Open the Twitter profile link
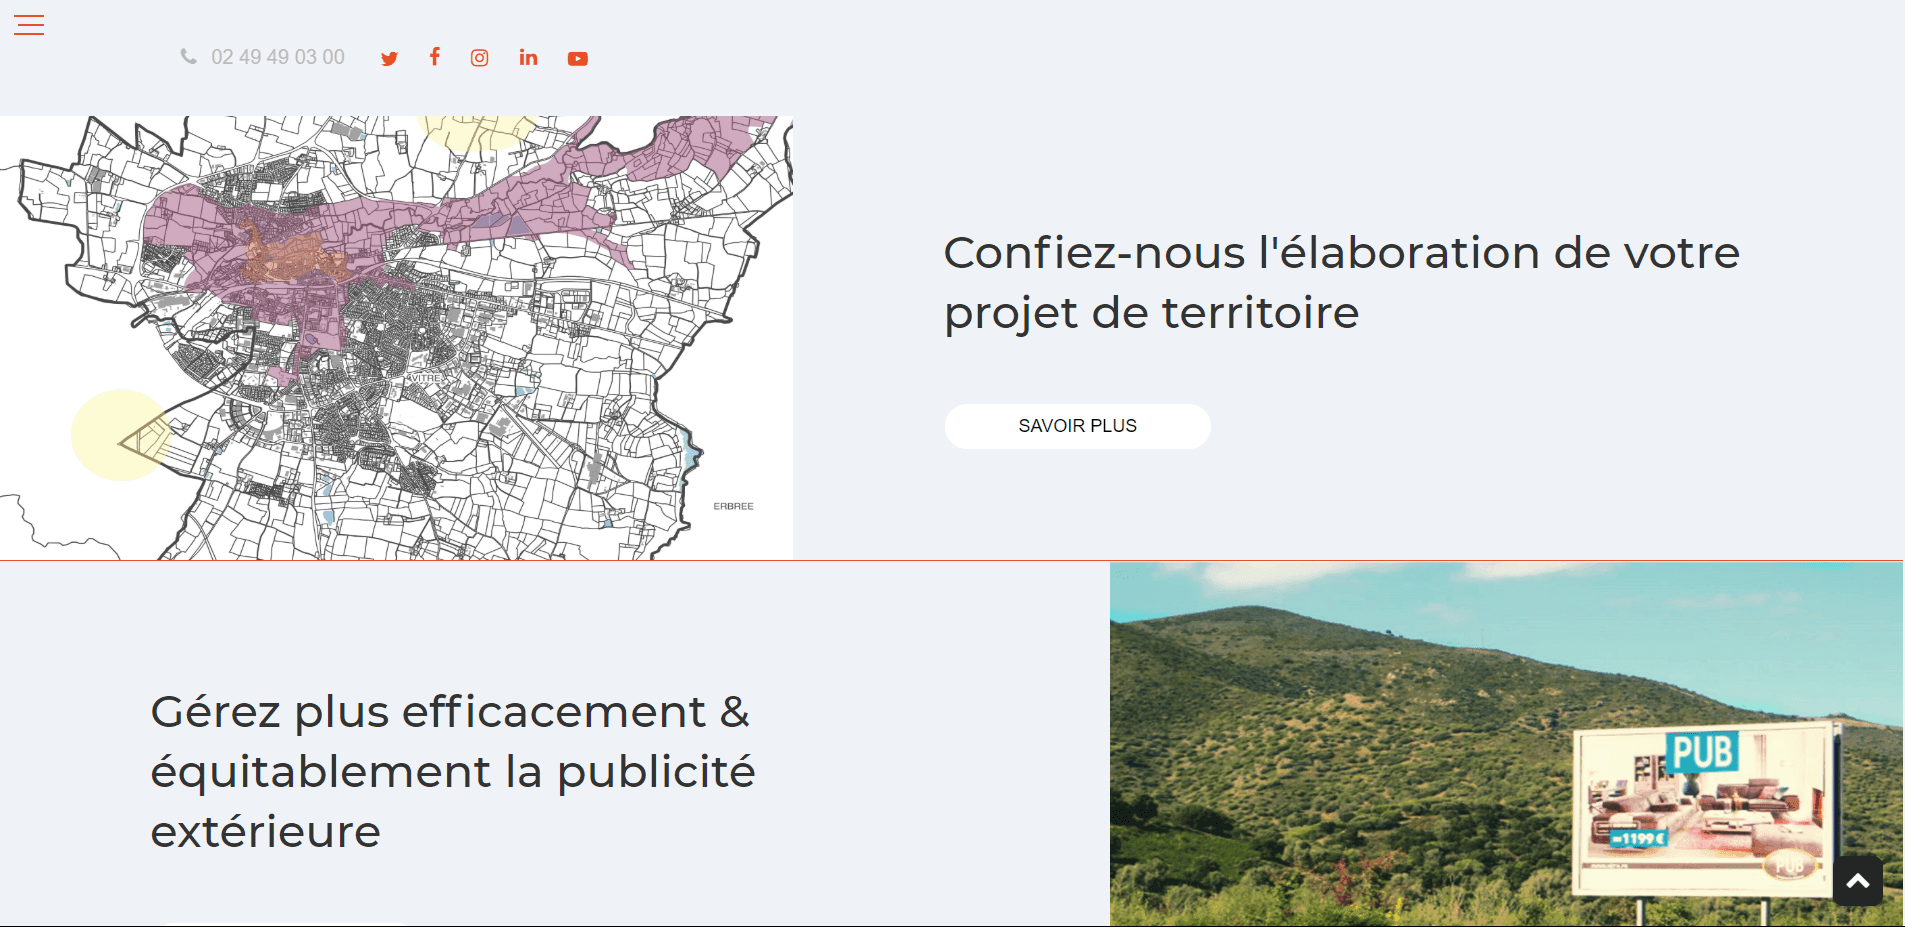 tap(390, 59)
